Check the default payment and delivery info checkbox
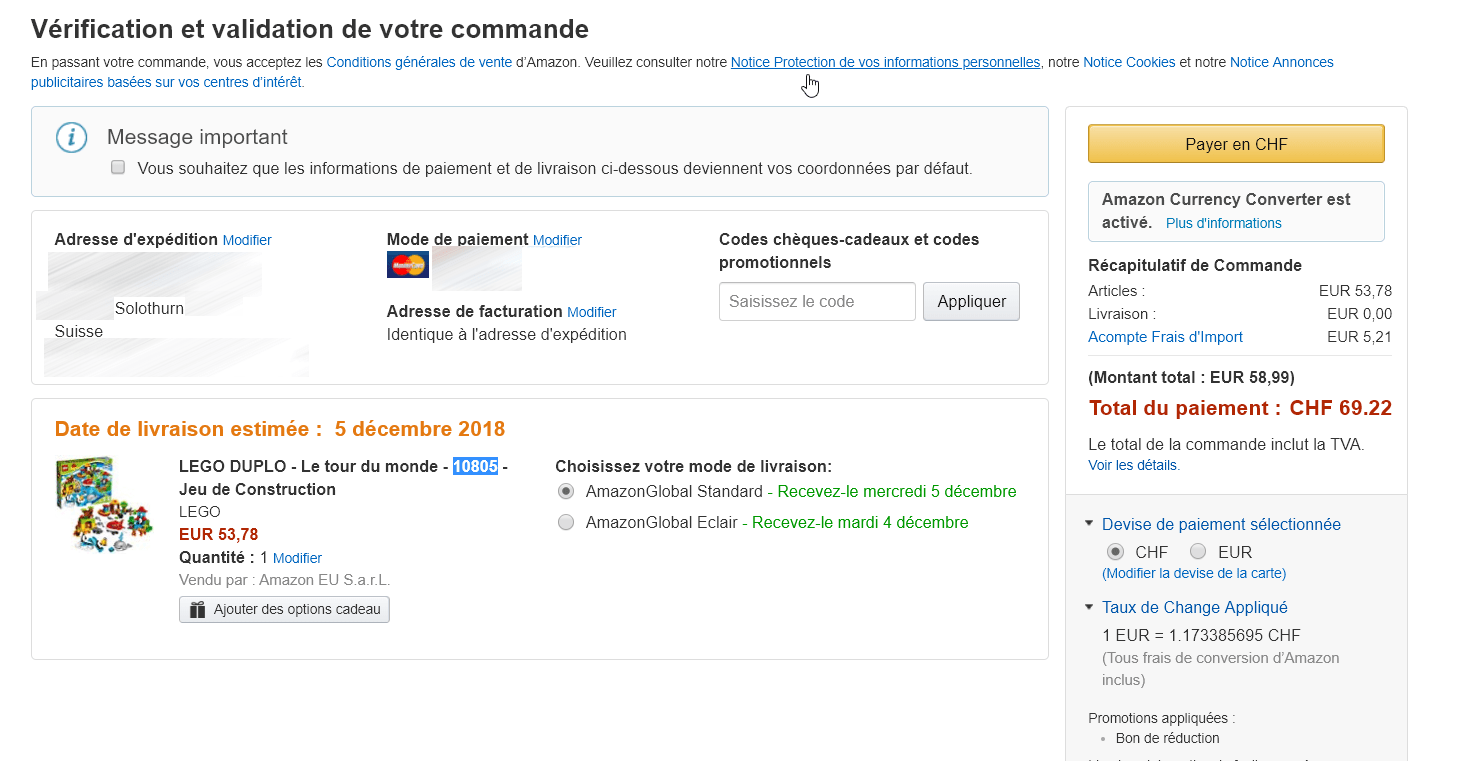Screen dimensions: 1469x761 (118, 168)
